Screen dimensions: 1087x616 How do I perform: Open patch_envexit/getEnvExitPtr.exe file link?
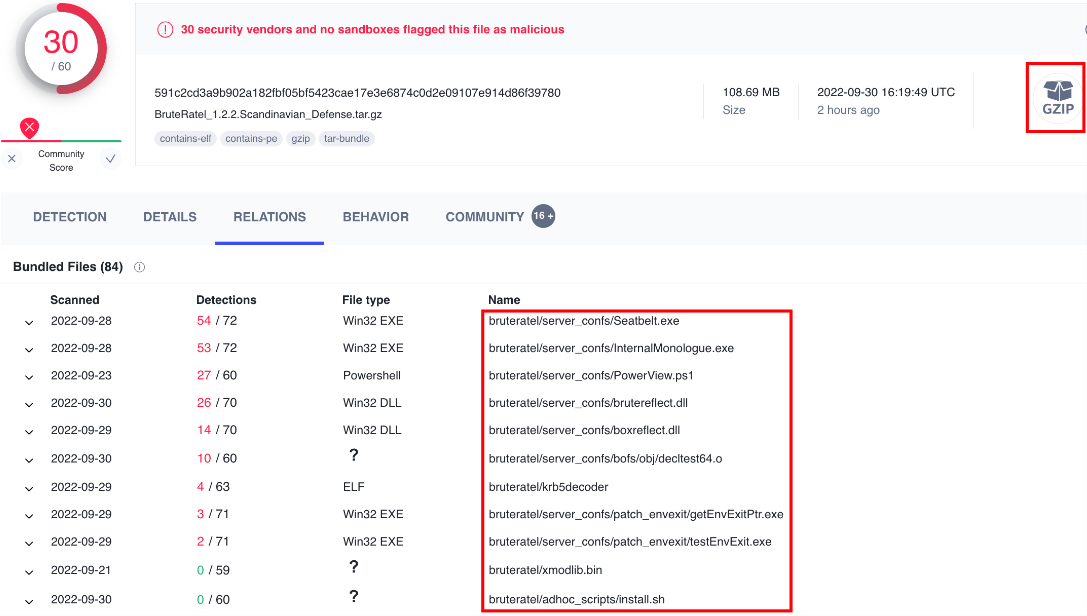(x=636, y=514)
